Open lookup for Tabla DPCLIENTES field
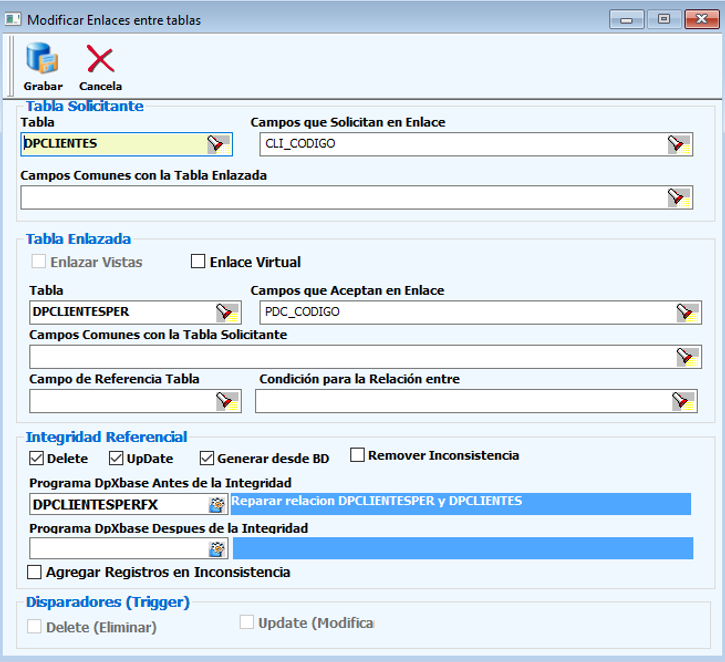 coord(217,144)
